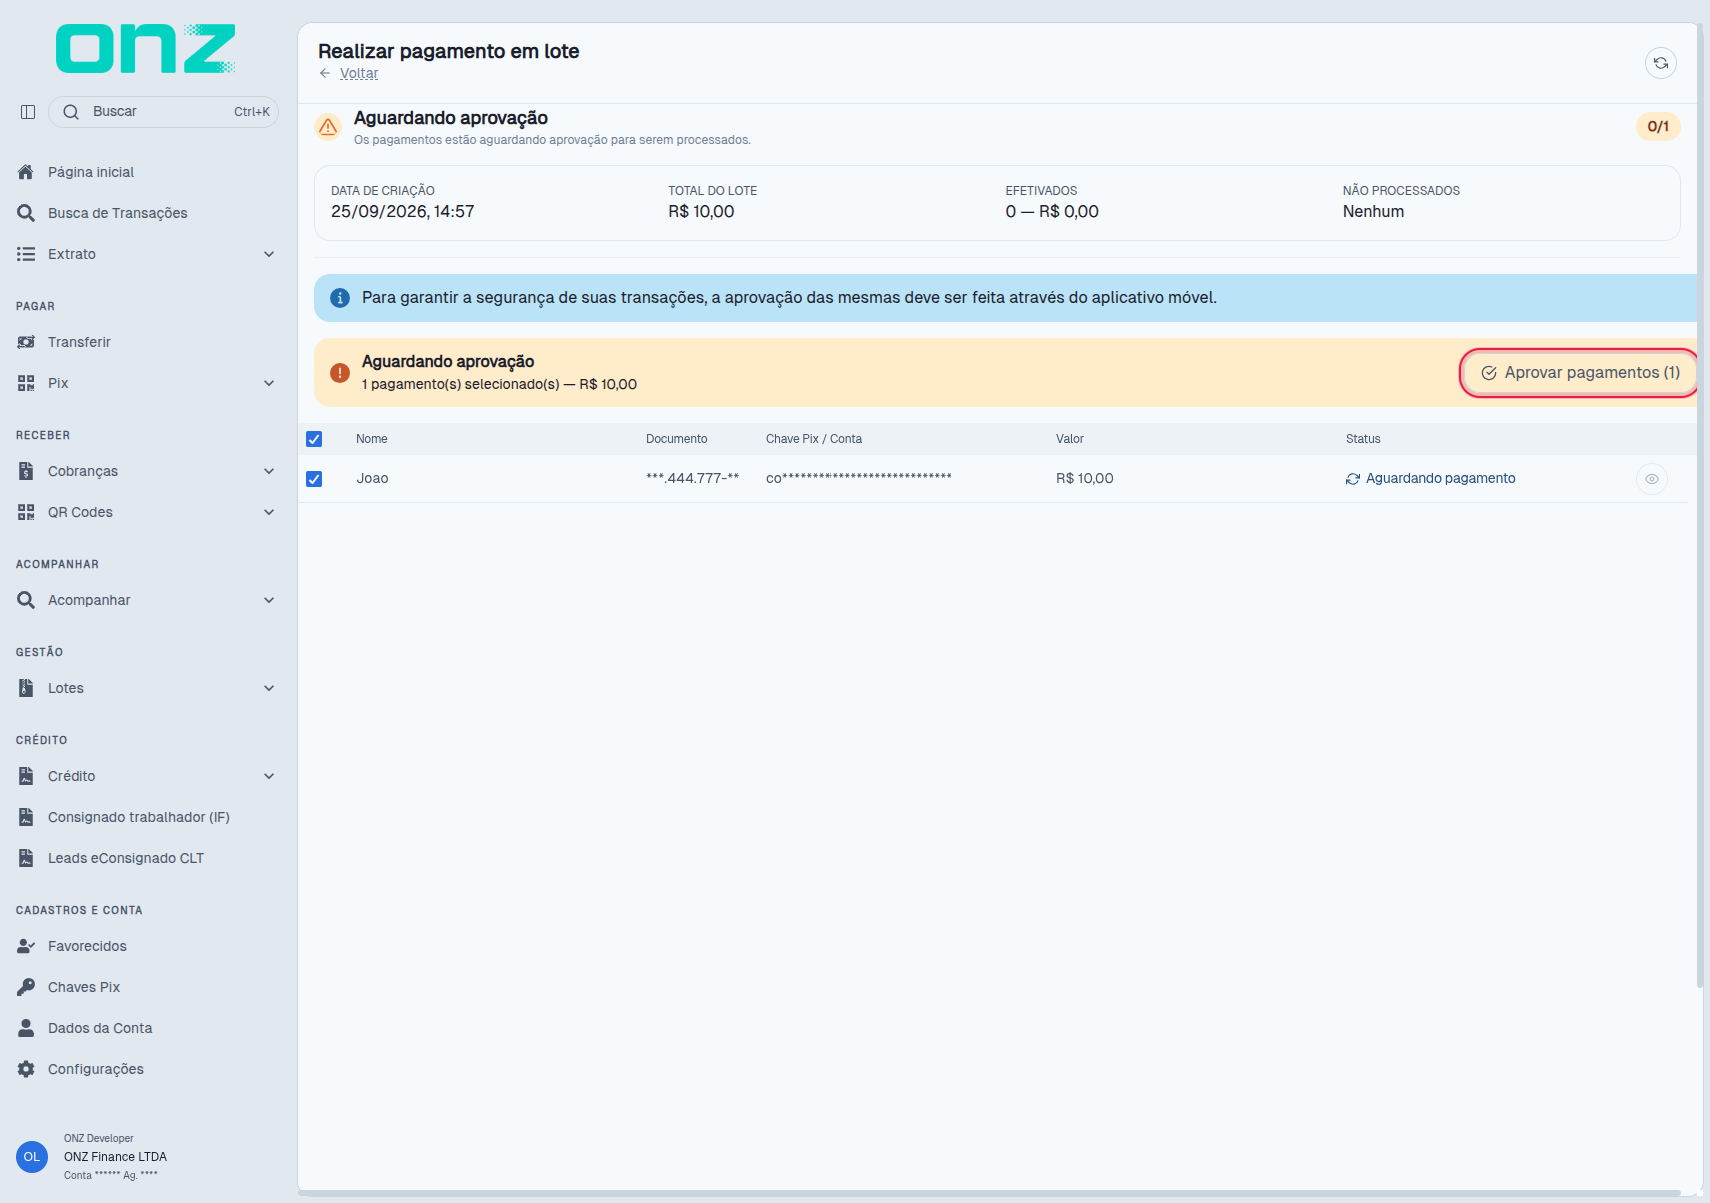Click the orange warning triangle icon

[328, 127]
